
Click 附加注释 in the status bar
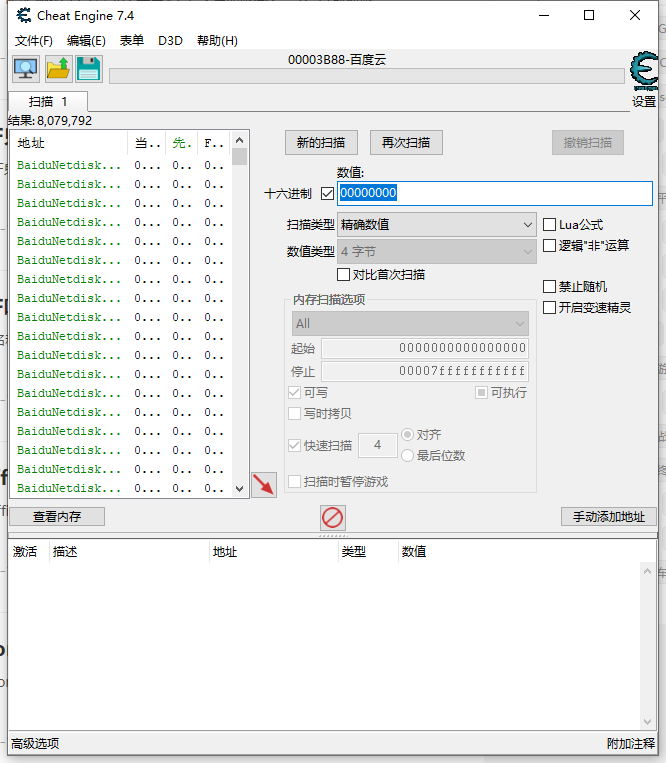[x=631, y=744]
